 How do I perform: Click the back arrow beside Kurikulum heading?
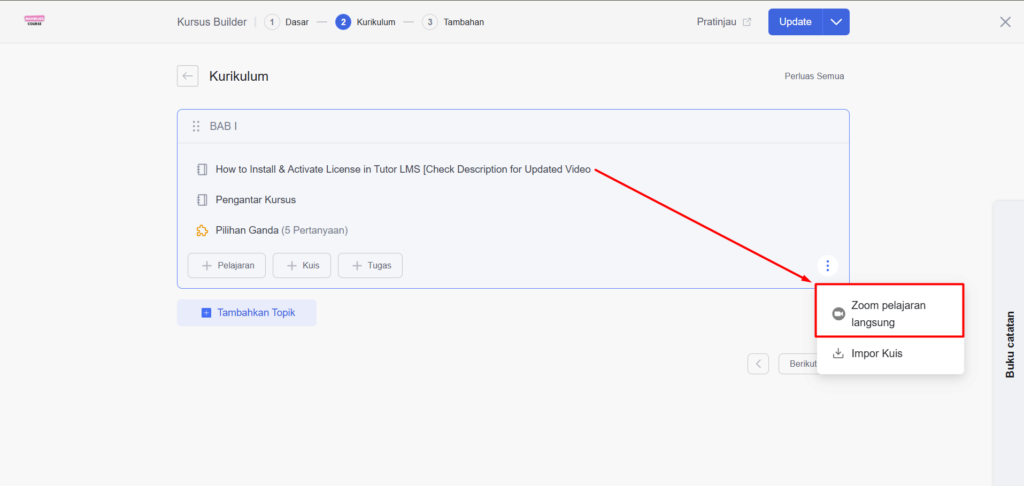pos(188,76)
